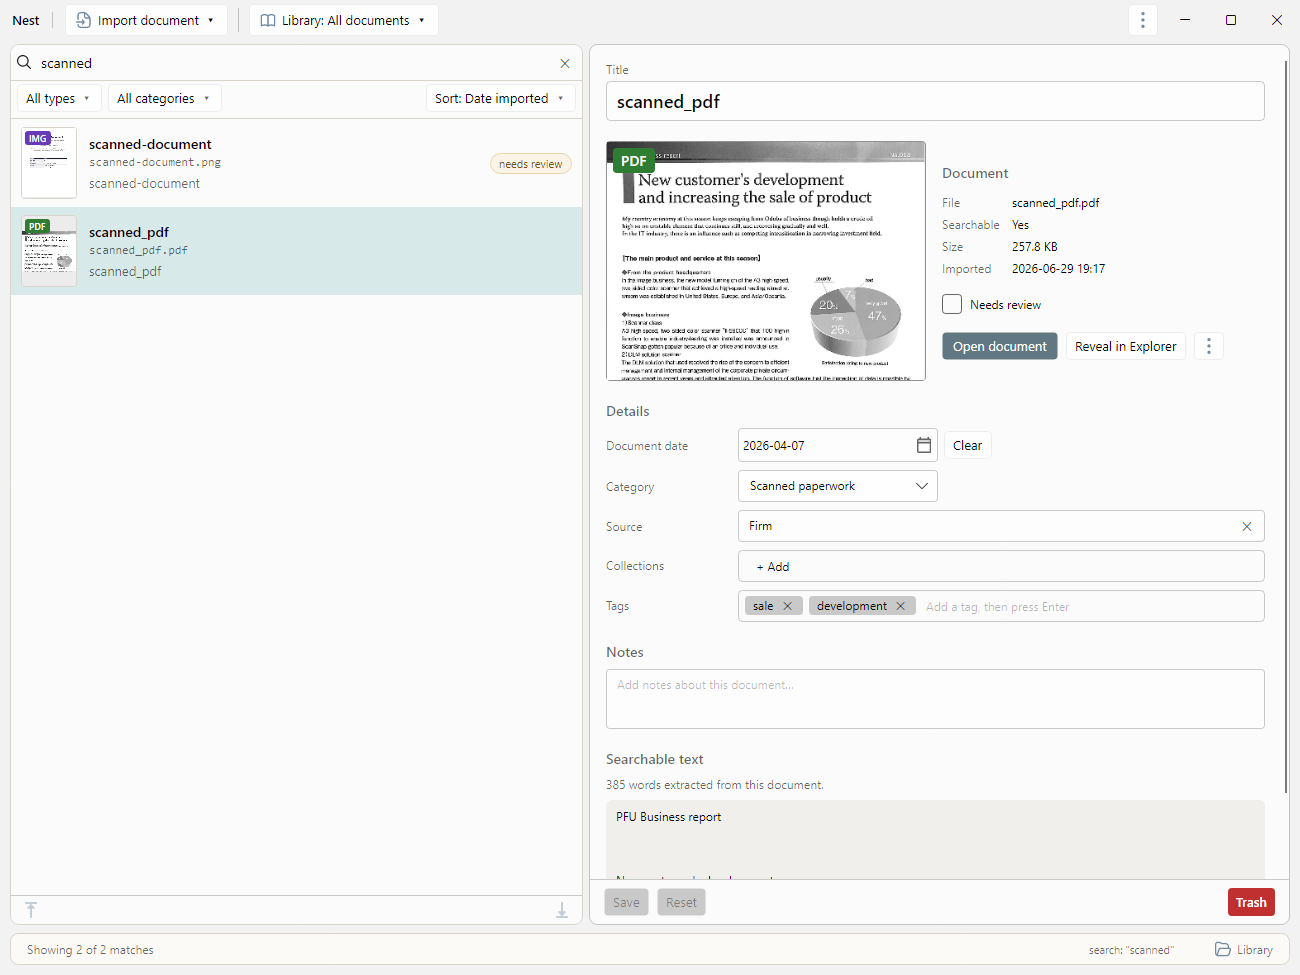Screen dimensions: 1300x975
Task: Add a collection with + Add
Action: [x=773, y=567]
